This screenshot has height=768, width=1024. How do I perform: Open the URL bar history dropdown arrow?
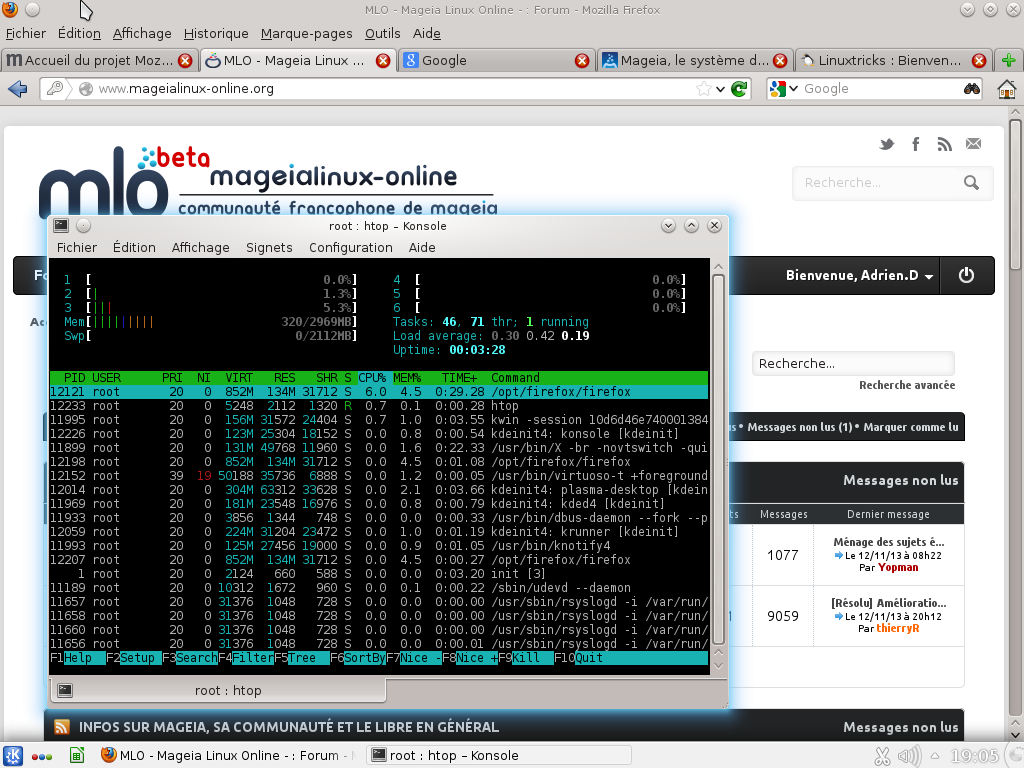tap(720, 89)
